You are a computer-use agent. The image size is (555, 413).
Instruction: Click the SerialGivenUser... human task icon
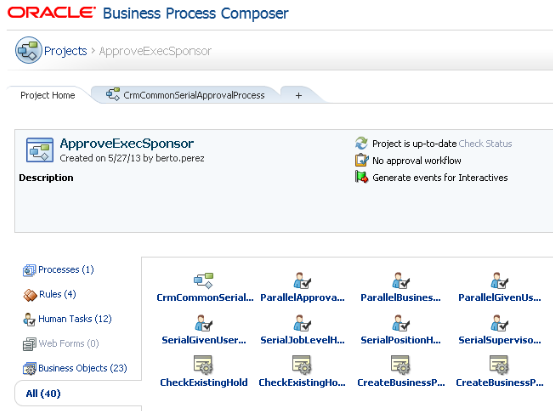point(204,323)
